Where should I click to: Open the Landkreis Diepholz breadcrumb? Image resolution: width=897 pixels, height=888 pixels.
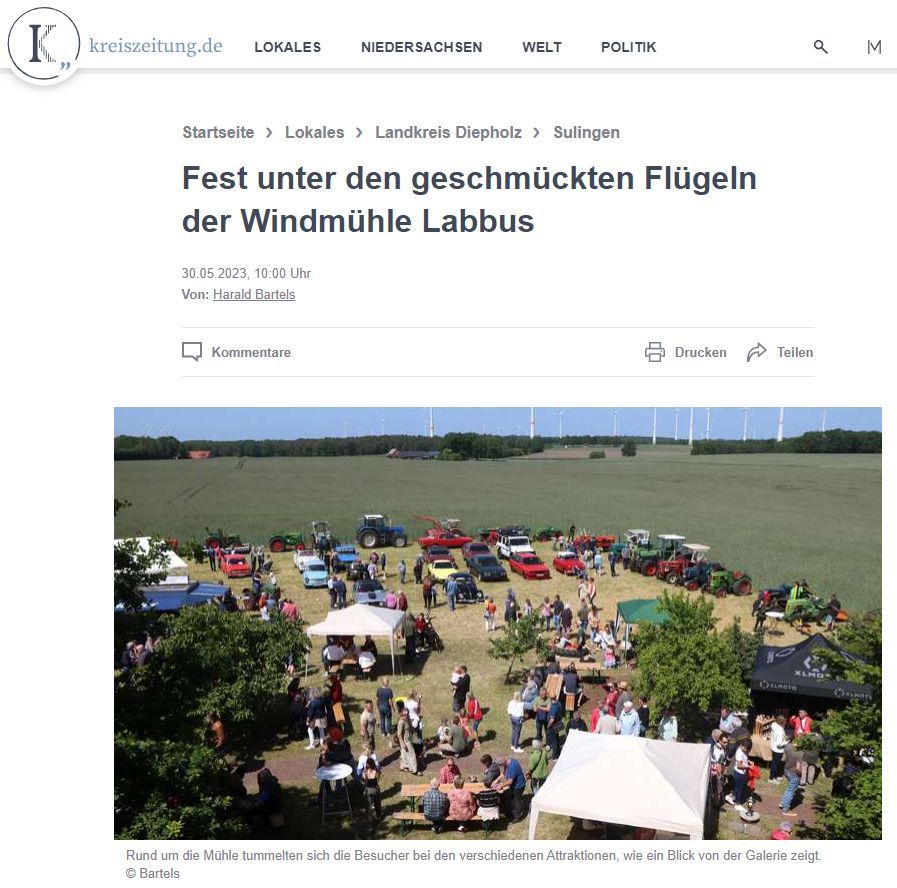tap(448, 132)
